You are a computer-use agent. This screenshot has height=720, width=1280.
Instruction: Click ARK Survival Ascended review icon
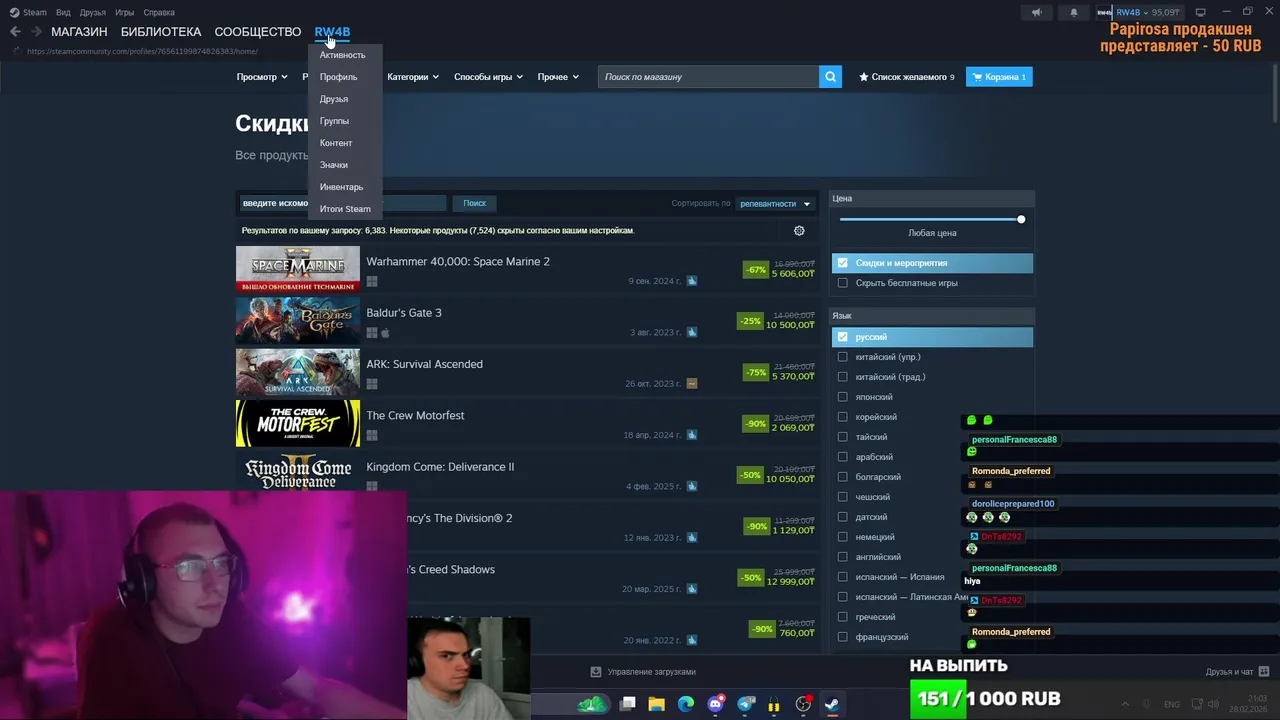tap(692, 384)
